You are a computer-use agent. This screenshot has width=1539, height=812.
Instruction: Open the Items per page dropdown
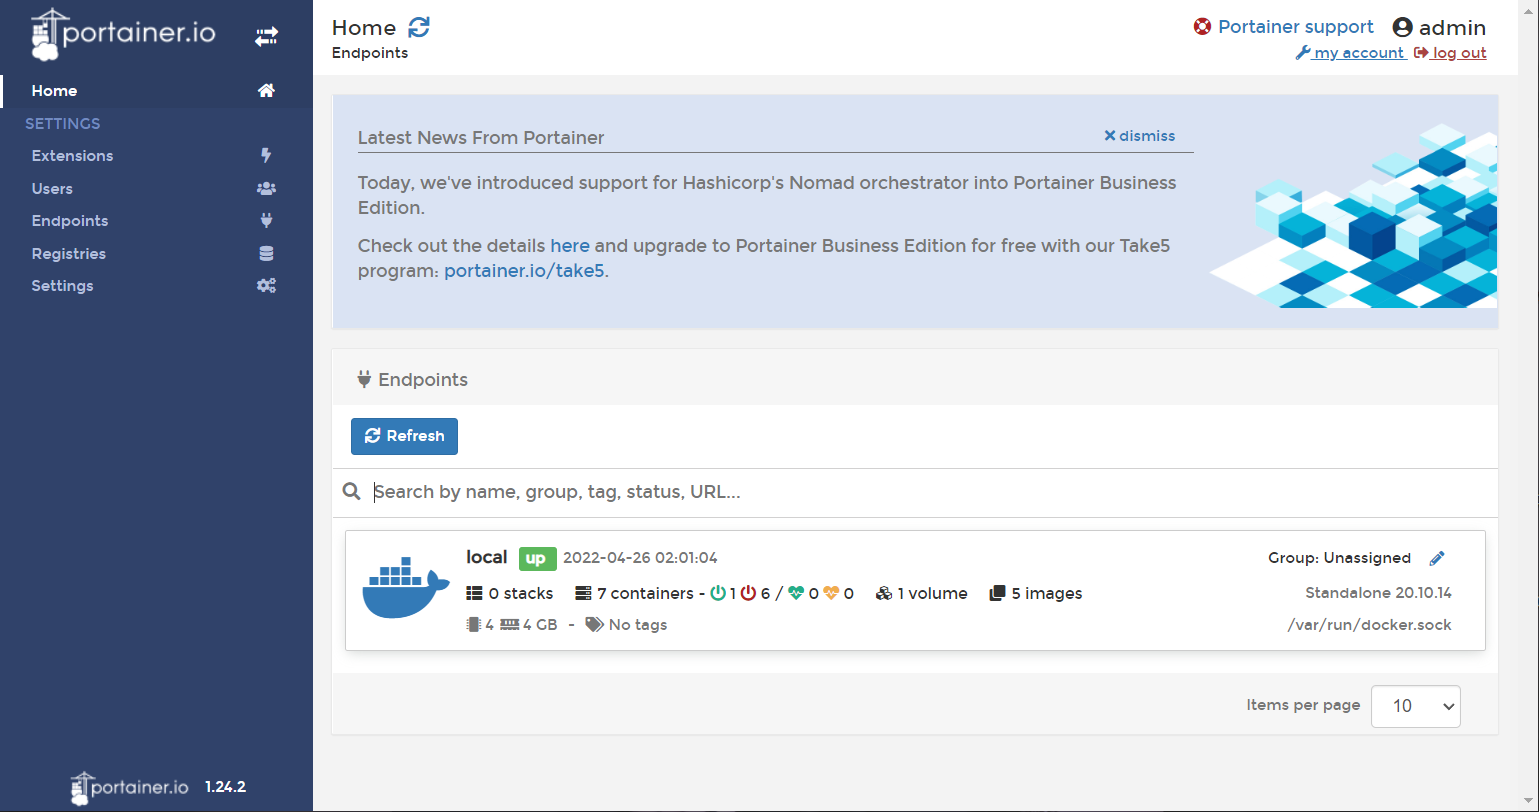coord(1415,706)
